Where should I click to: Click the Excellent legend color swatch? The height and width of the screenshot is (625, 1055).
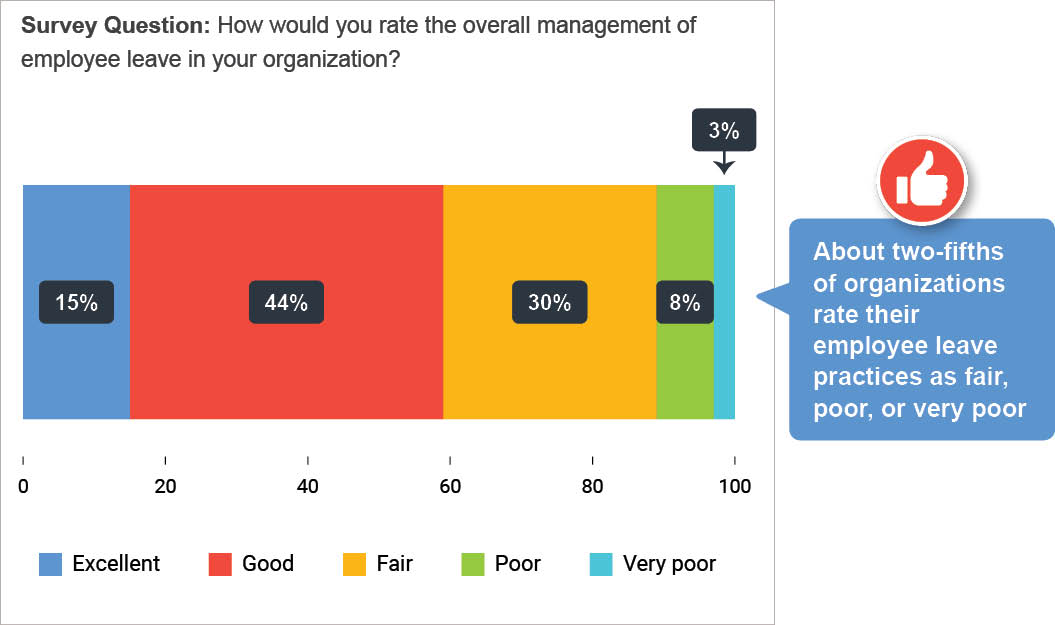(x=50, y=564)
